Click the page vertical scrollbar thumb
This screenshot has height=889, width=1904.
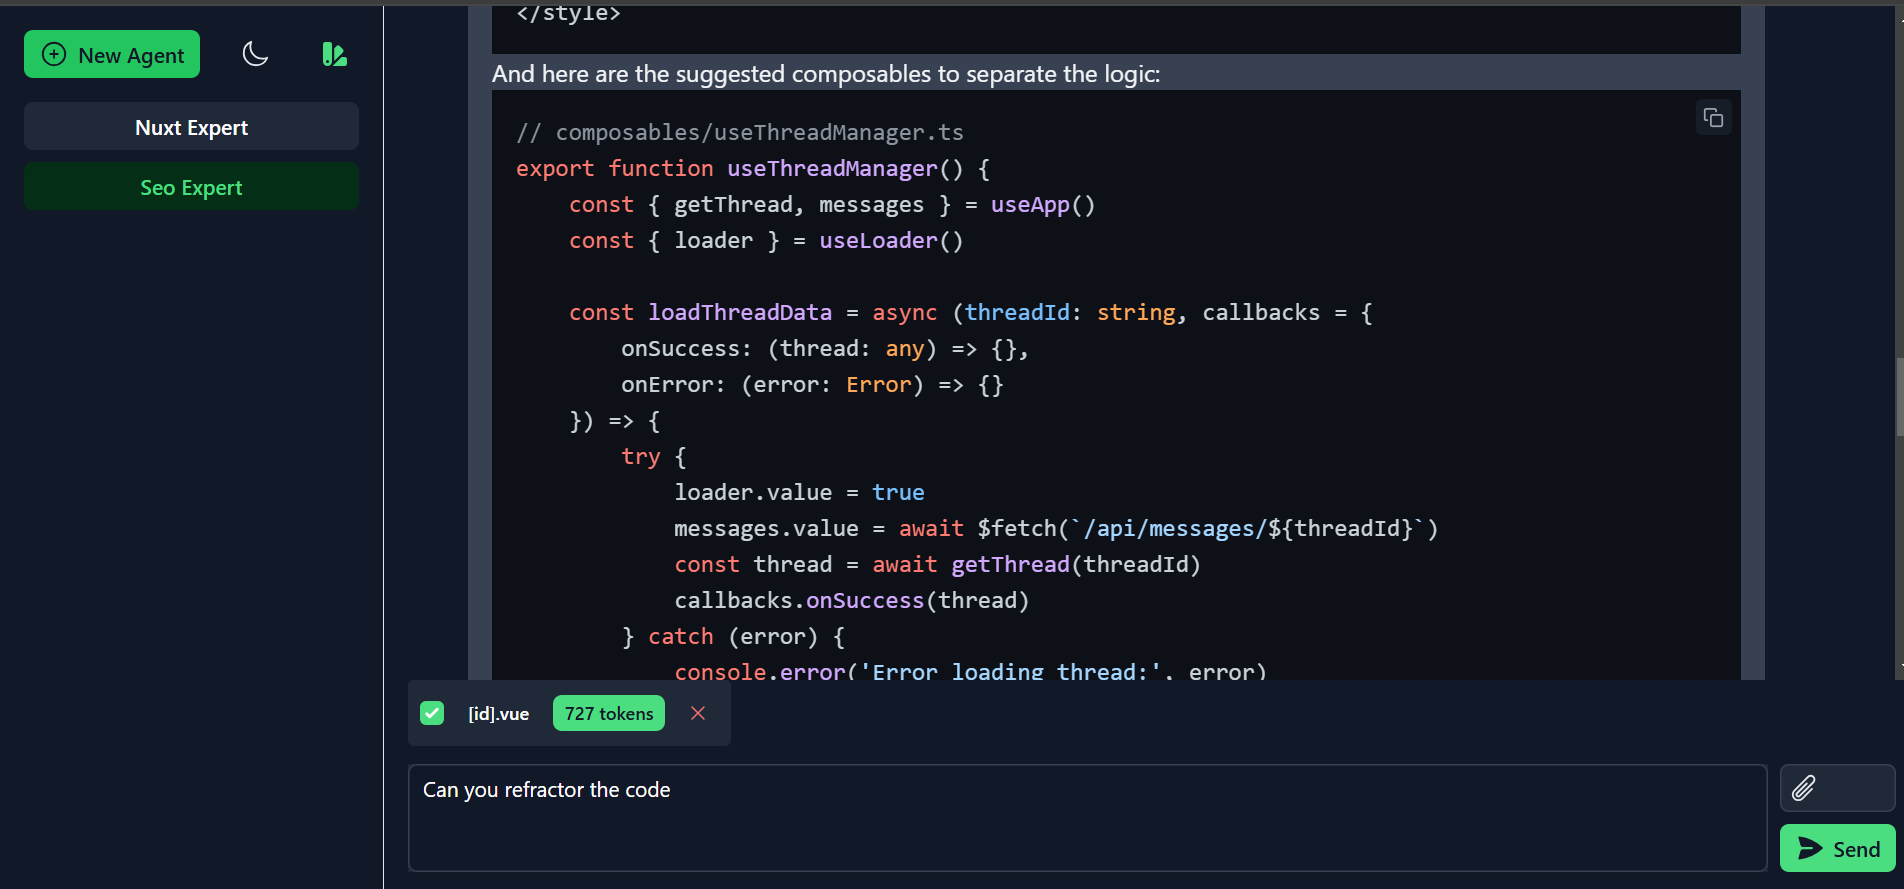tap(1898, 397)
